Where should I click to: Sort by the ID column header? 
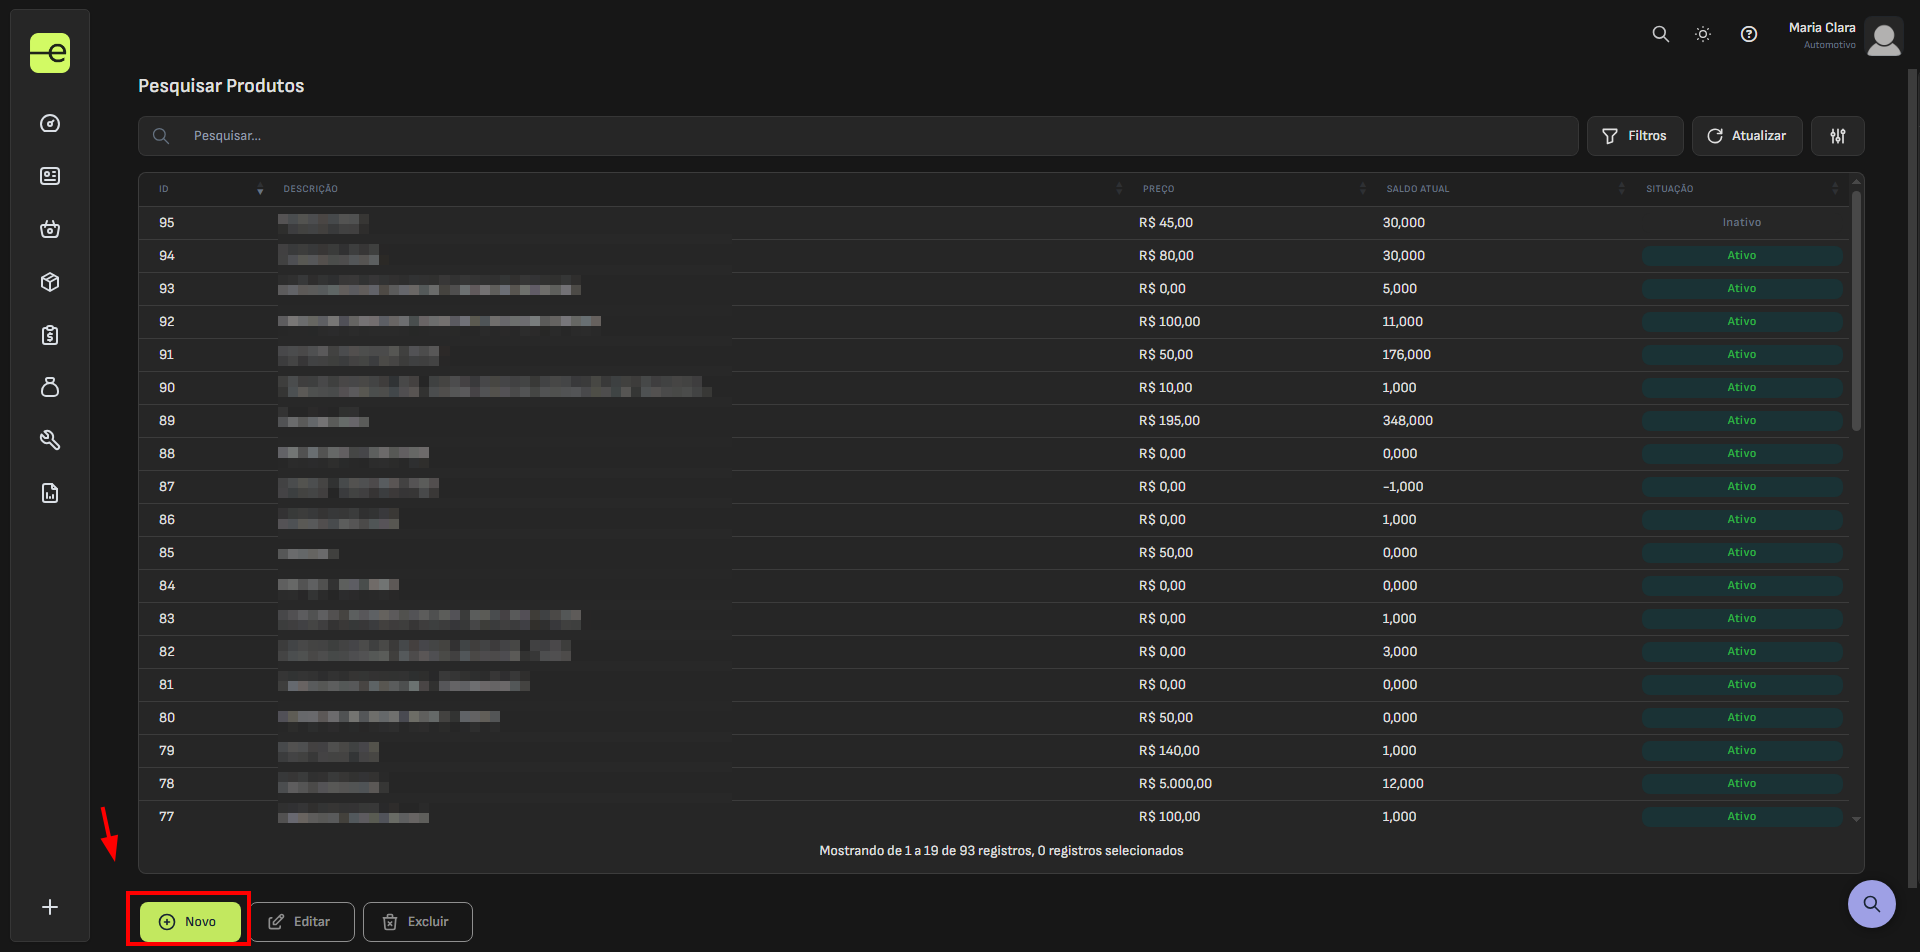pyautogui.click(x=208, y=189)
